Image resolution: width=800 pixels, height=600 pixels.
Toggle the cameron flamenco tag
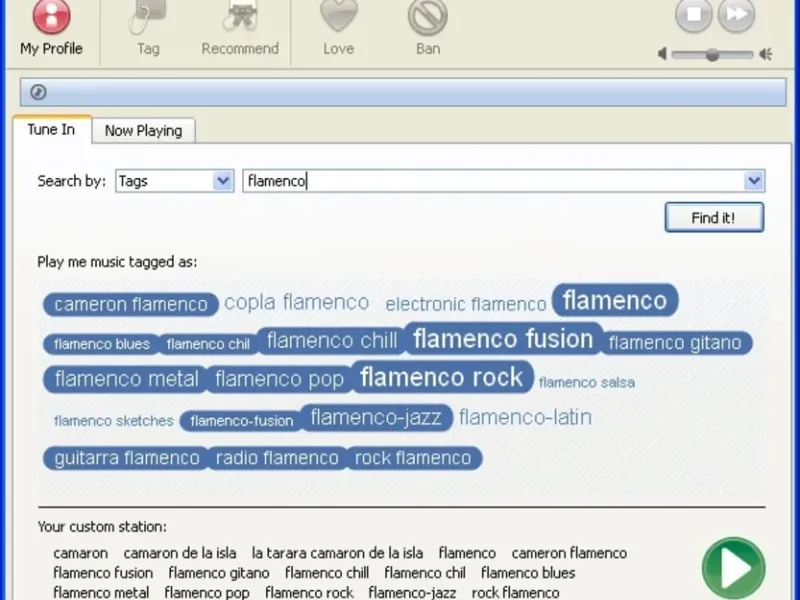point(131,304)
